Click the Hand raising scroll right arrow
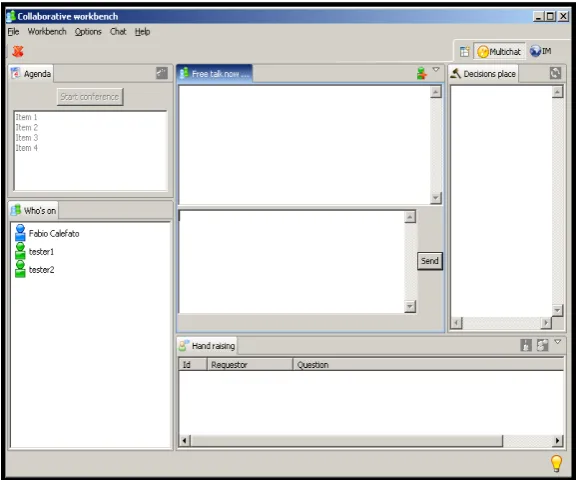The image size is (579, 480). [558, 440]
